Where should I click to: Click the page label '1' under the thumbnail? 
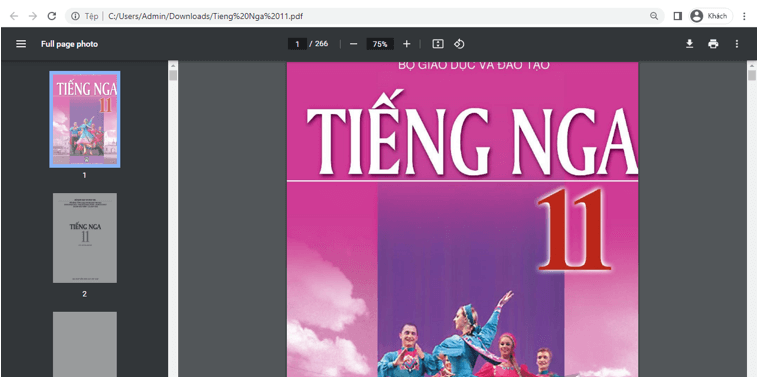point(84,175)
